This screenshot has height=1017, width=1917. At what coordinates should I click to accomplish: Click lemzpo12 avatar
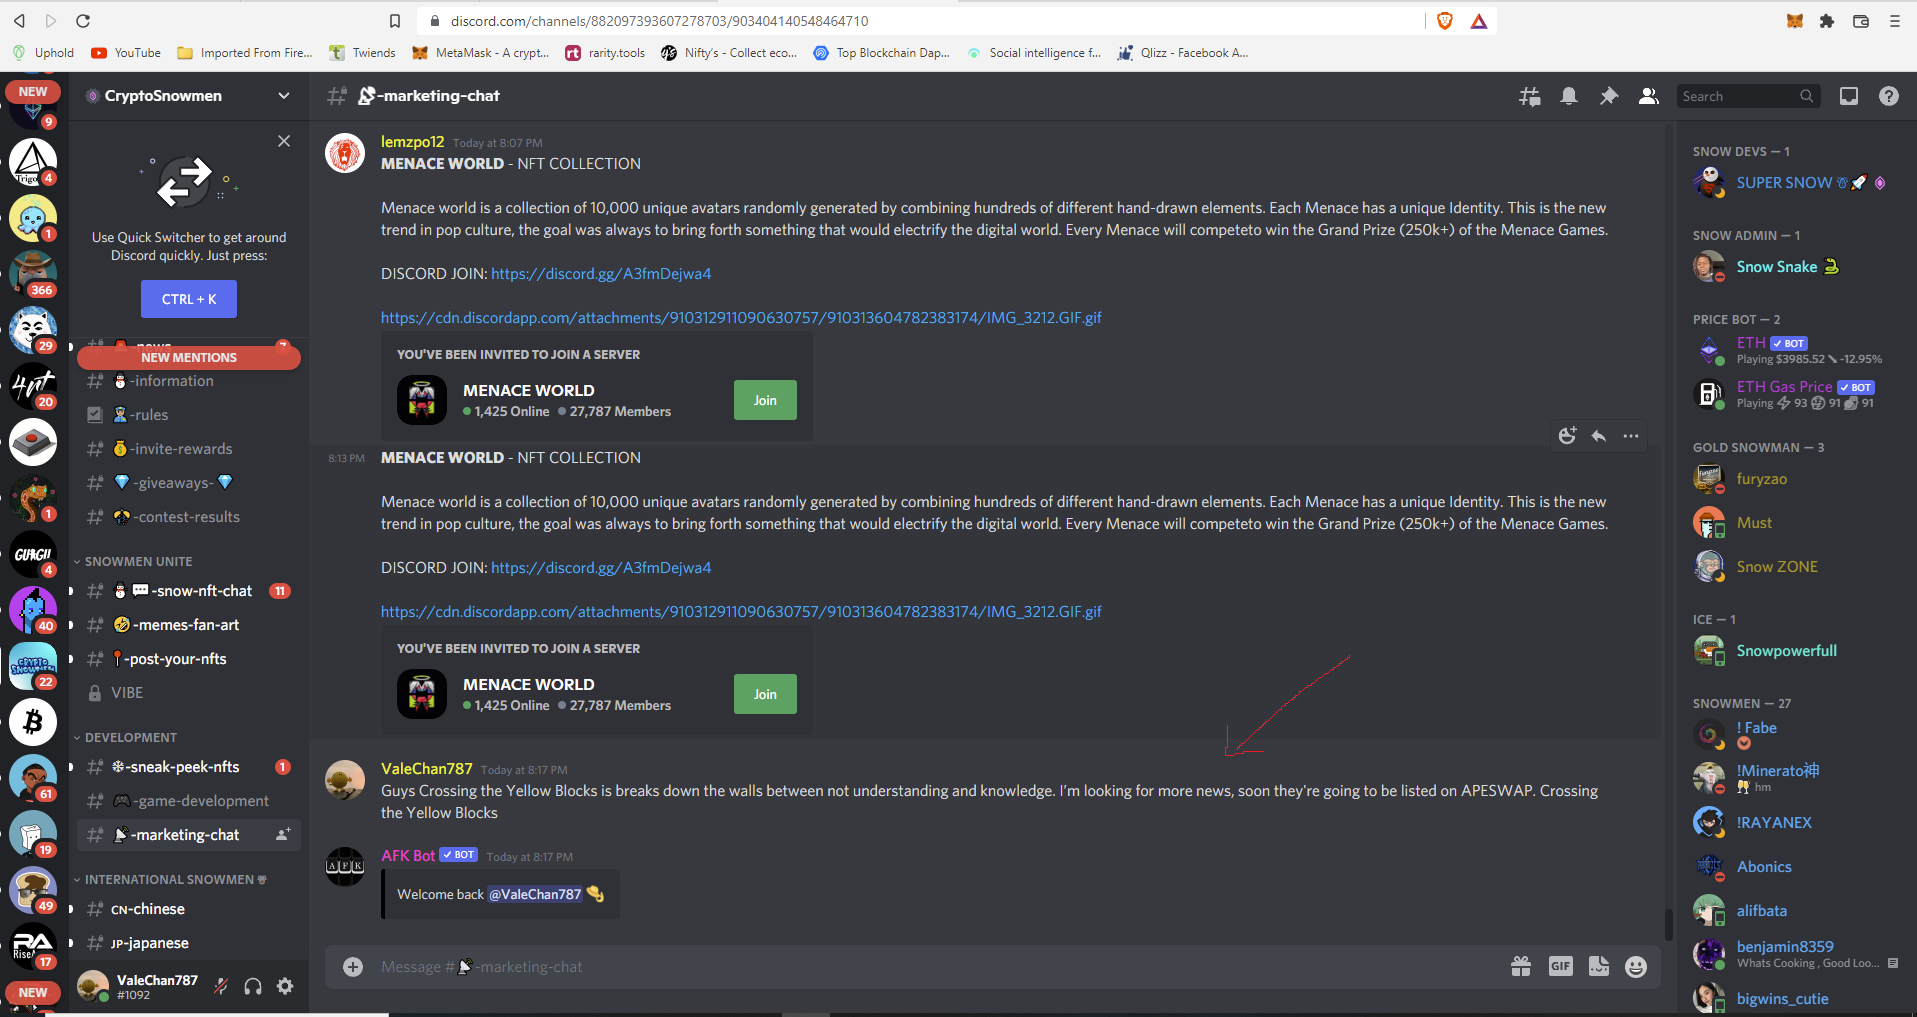(345, 154)
